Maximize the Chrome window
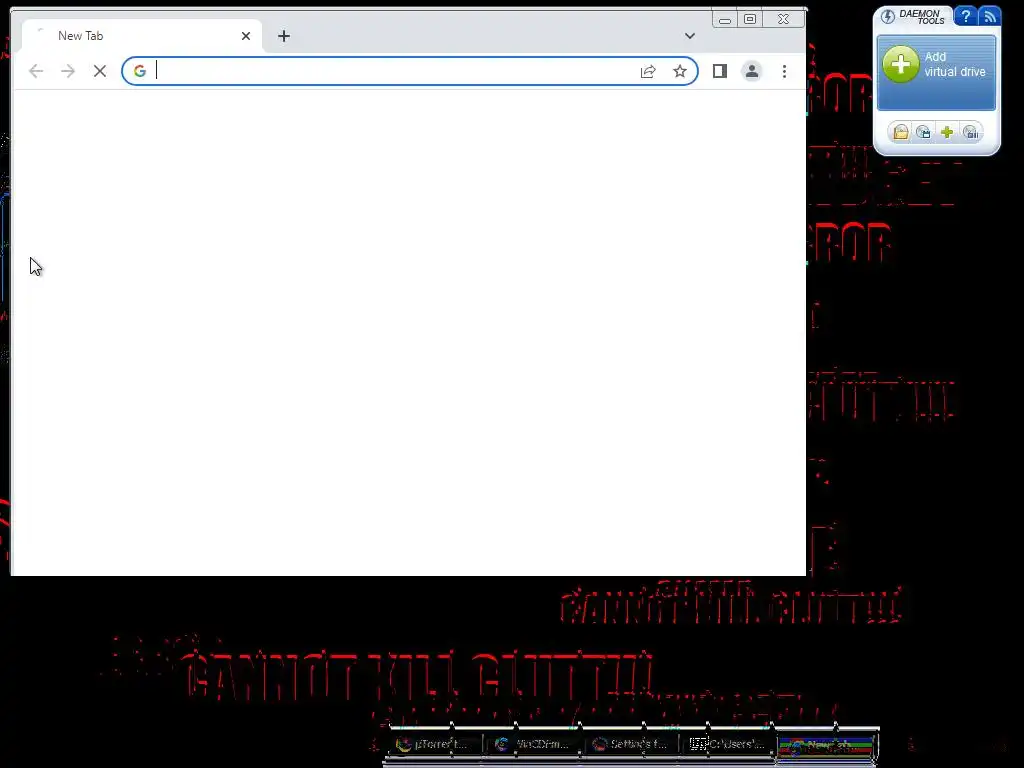The width and height of the screenshot is (1024, 768). pyautogui.click(x=750, y=20)
